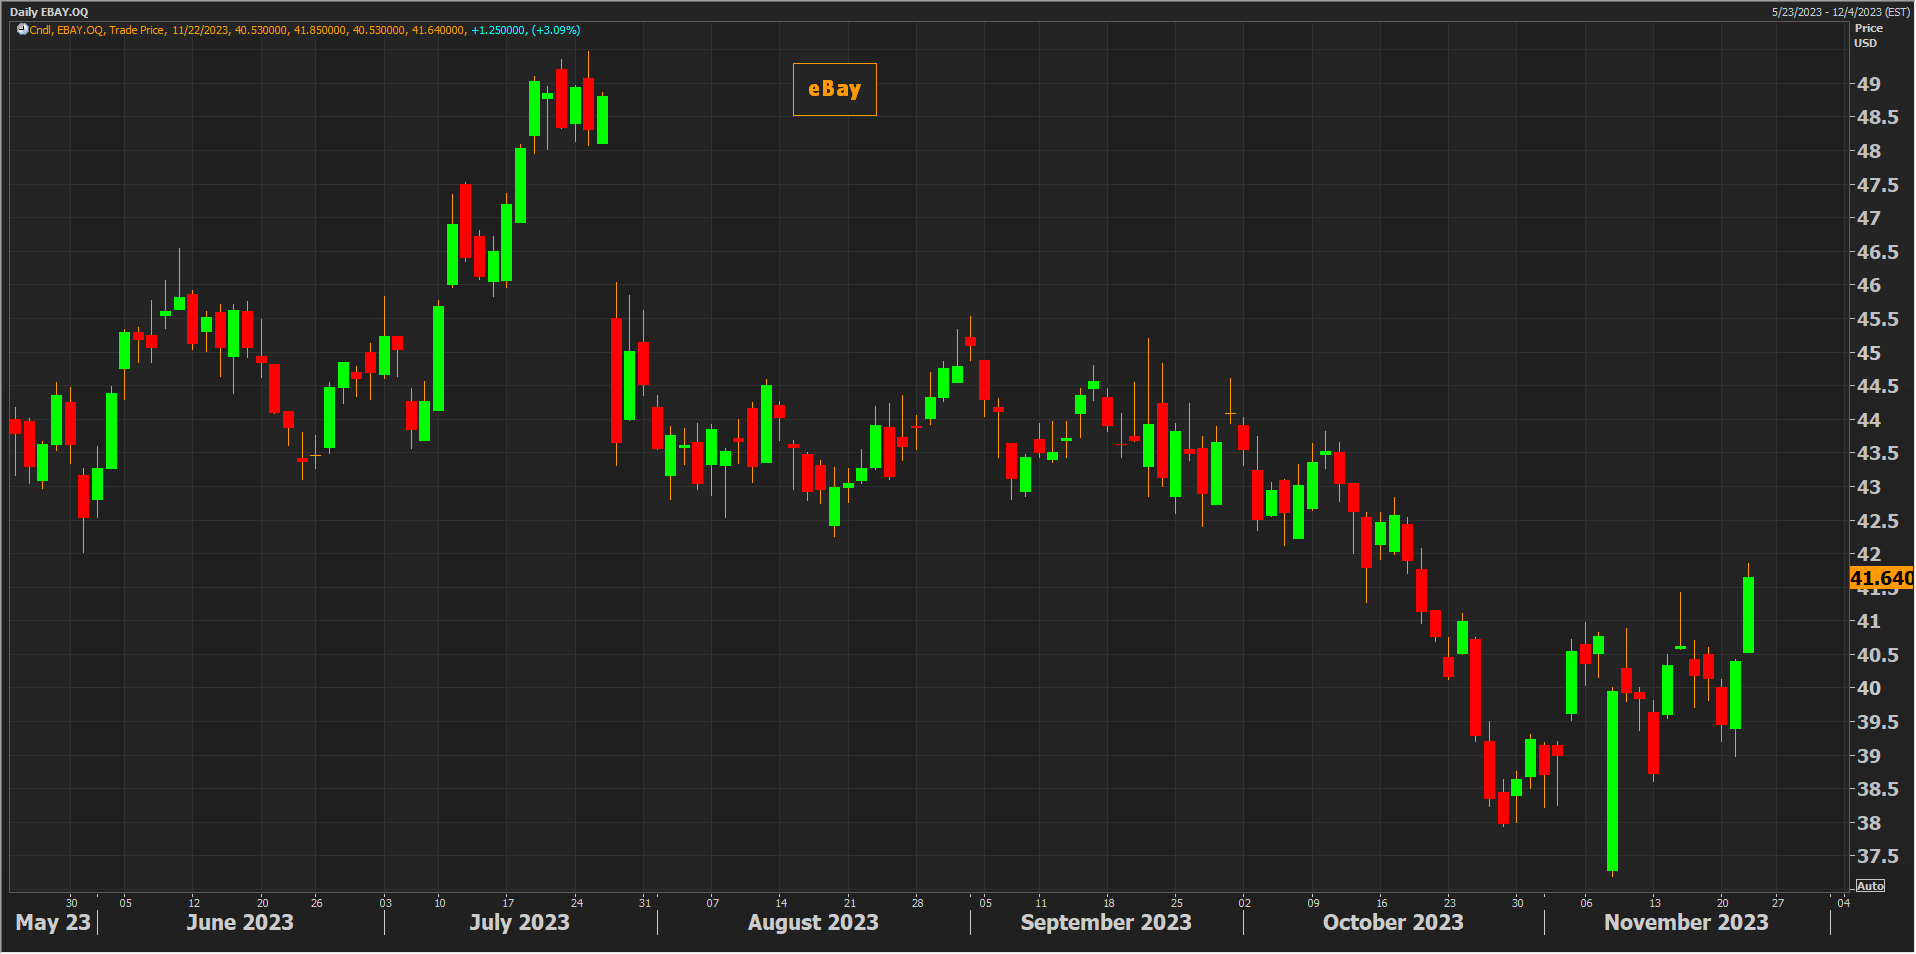Viewport: 1916px width, 954px height.
Task: Select the eBay text annotation box
Action: pos(834,90)
